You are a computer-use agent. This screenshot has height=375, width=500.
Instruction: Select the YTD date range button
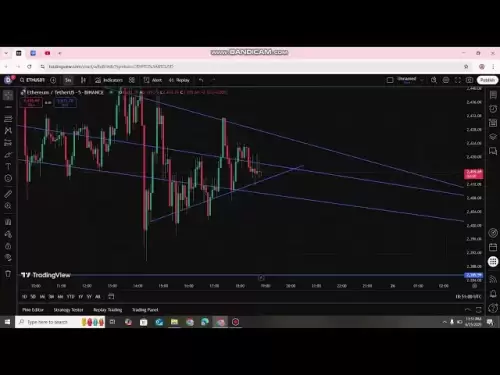click(x=70, y=296)
